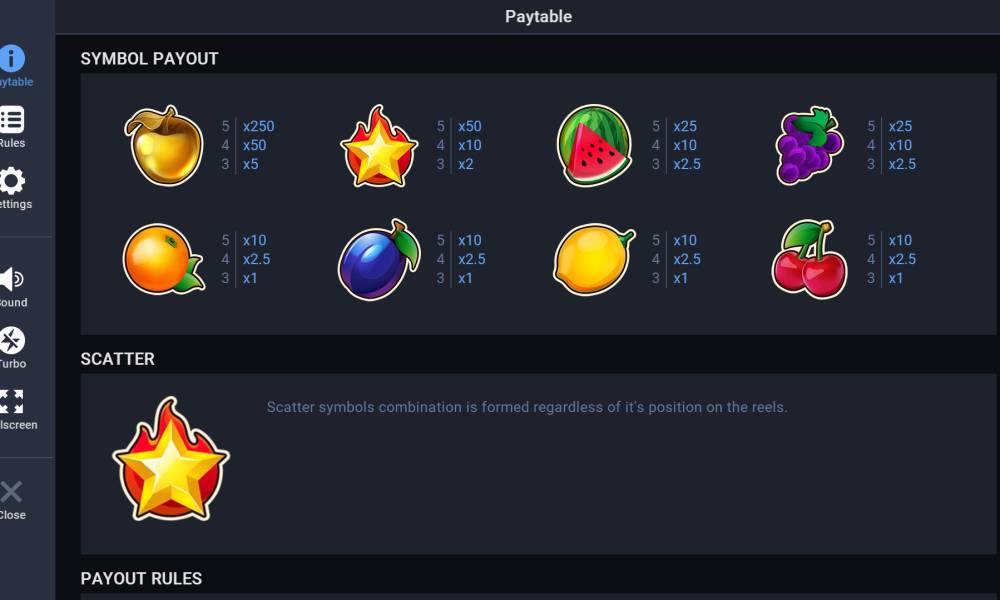Click the Scatter description text
1000x600 pixels.
point(527,407)
